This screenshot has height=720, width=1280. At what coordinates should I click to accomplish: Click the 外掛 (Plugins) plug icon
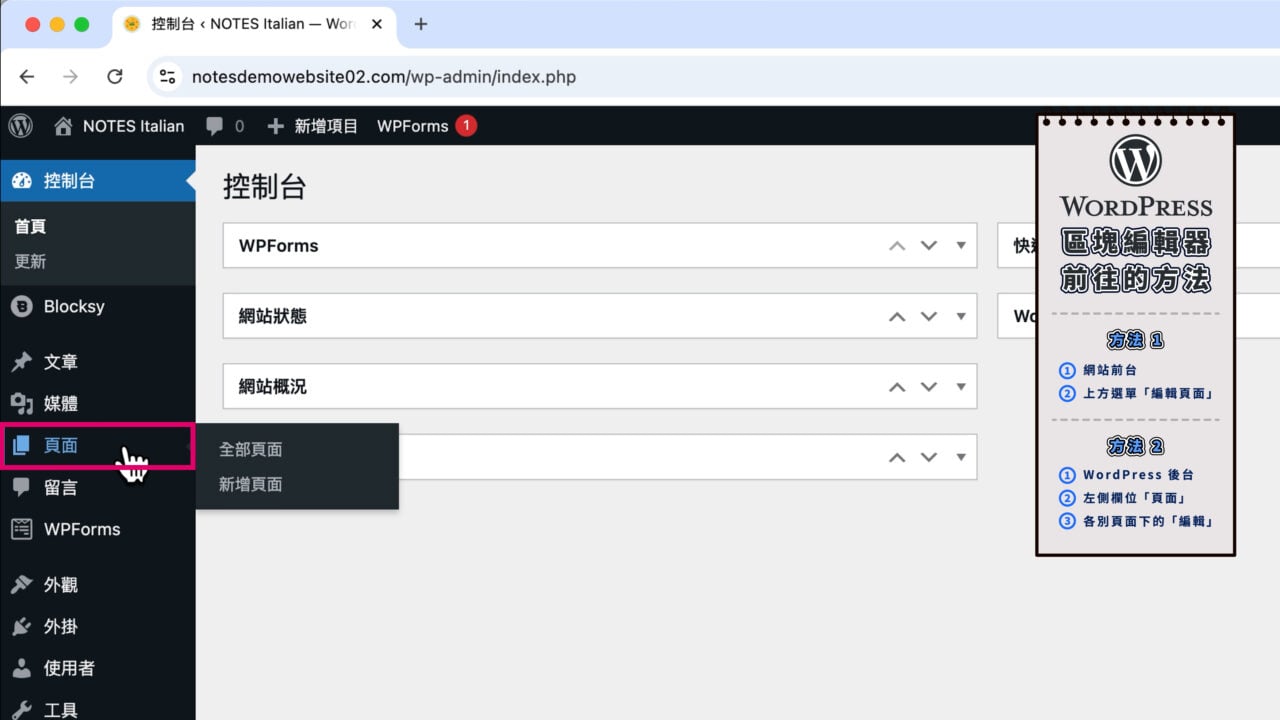(21, 627)
